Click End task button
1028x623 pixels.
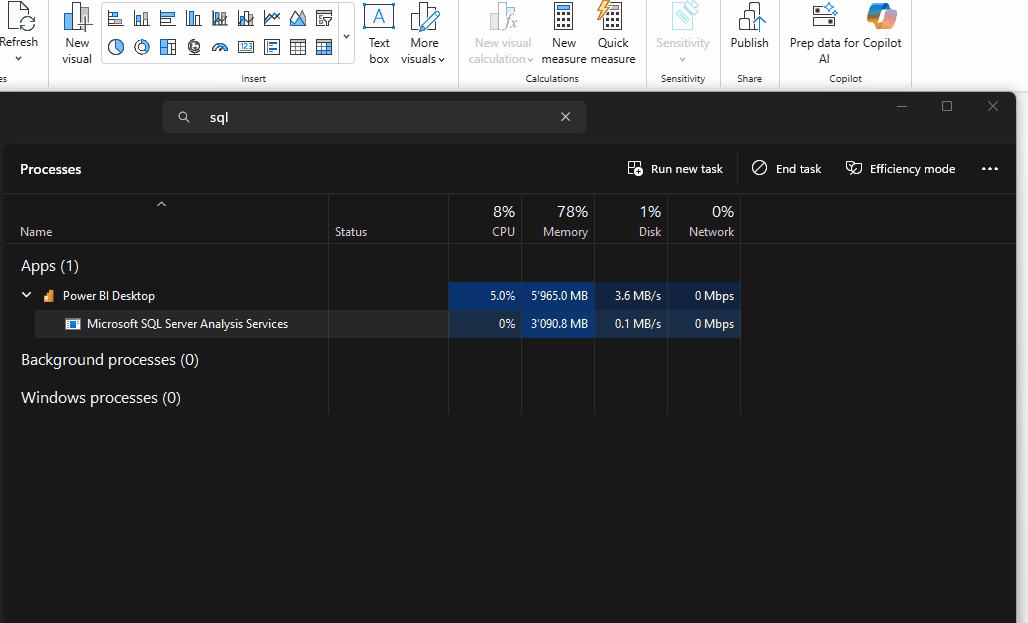point(786,169)
